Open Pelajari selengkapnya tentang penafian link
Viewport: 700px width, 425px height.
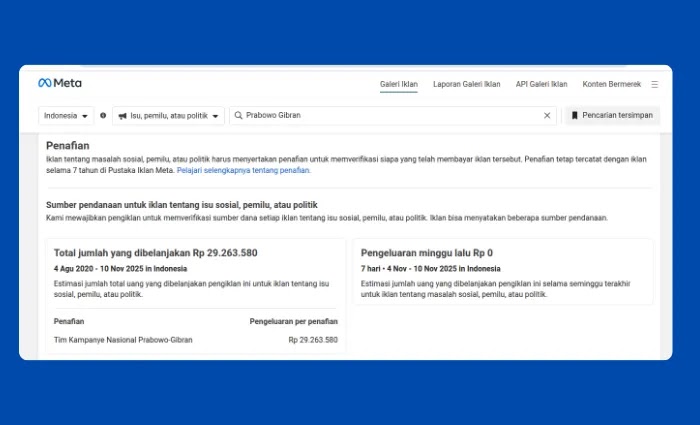pyautogui.click(x=244, y=170)
